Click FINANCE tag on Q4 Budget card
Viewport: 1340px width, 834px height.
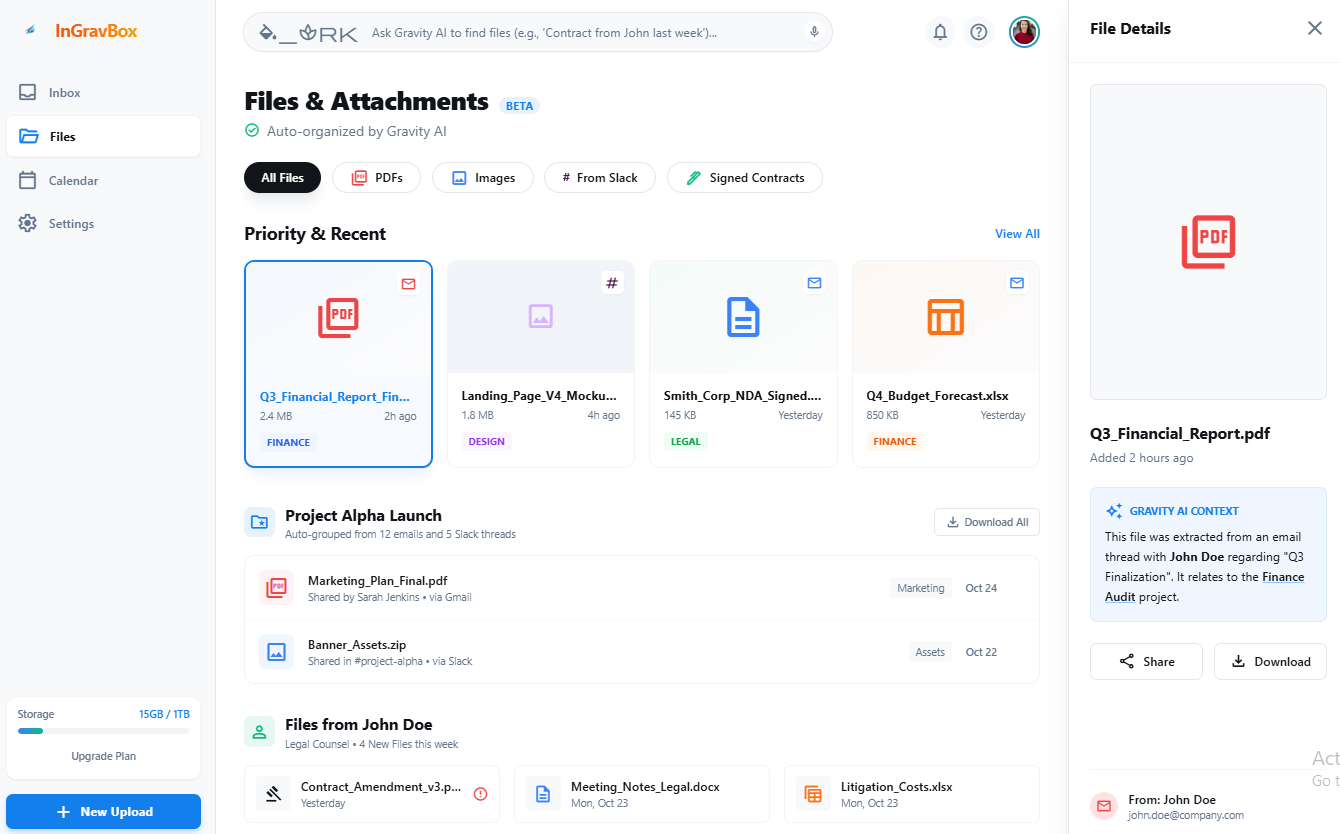tap(895, 441)
